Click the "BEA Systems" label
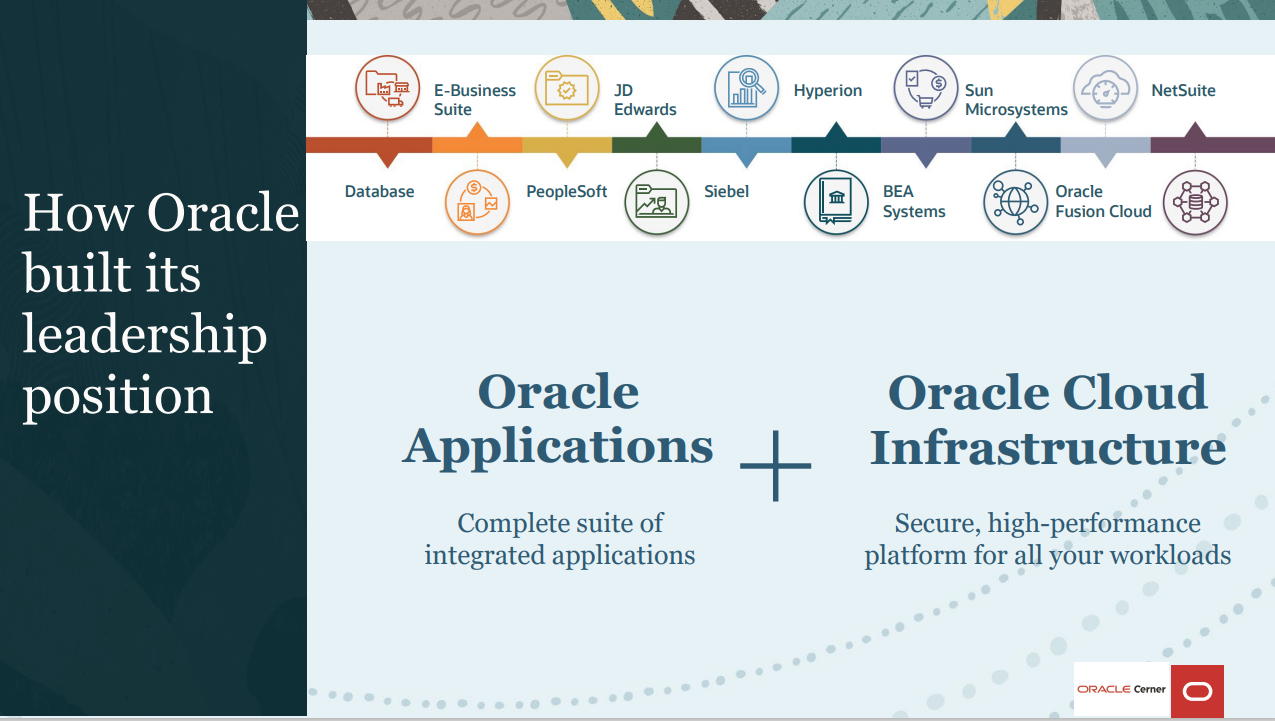This screenshot has width=1275, height=721. click(914, 201)
